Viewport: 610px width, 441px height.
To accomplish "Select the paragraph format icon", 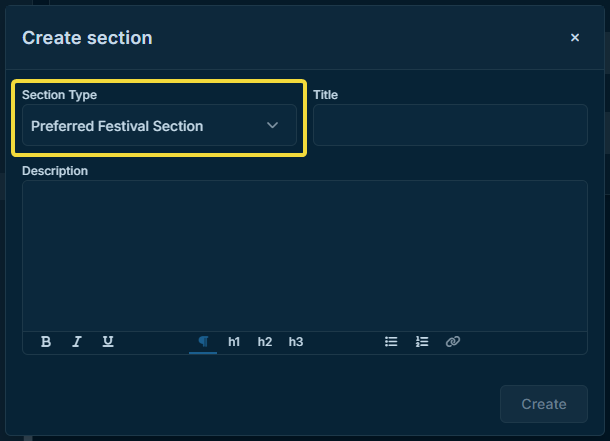I will pyautogui.click(x=203, y=342).
